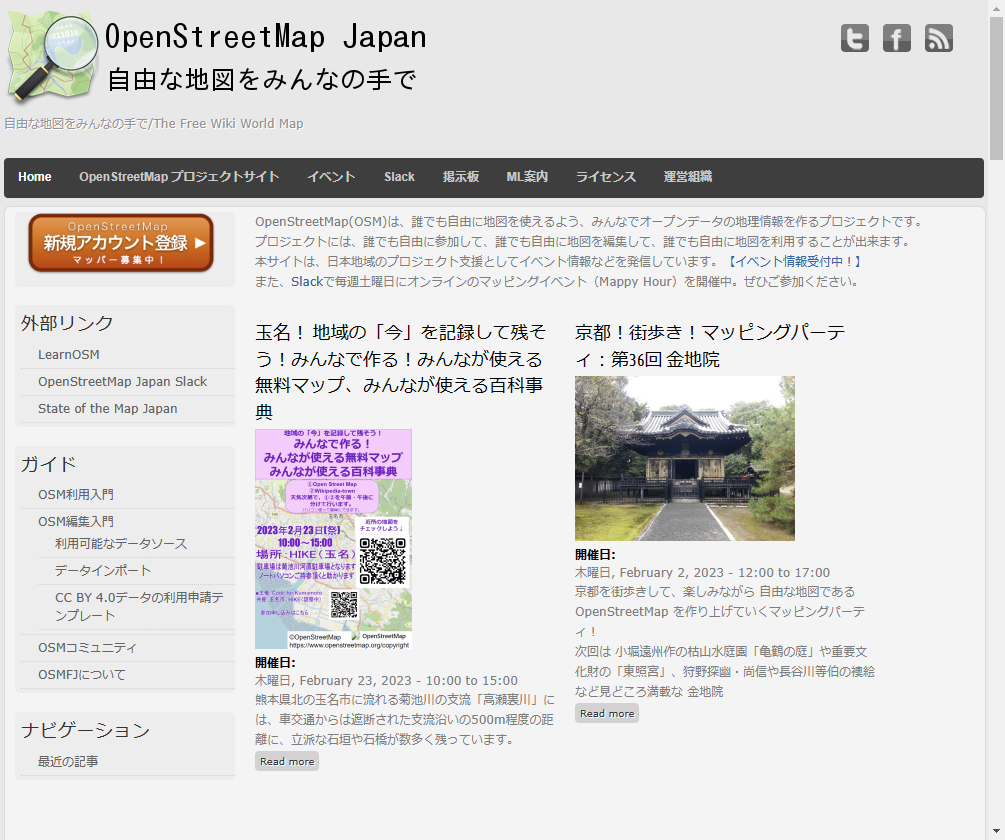Open the LearnOSM external link

click(x=68, y=354)
